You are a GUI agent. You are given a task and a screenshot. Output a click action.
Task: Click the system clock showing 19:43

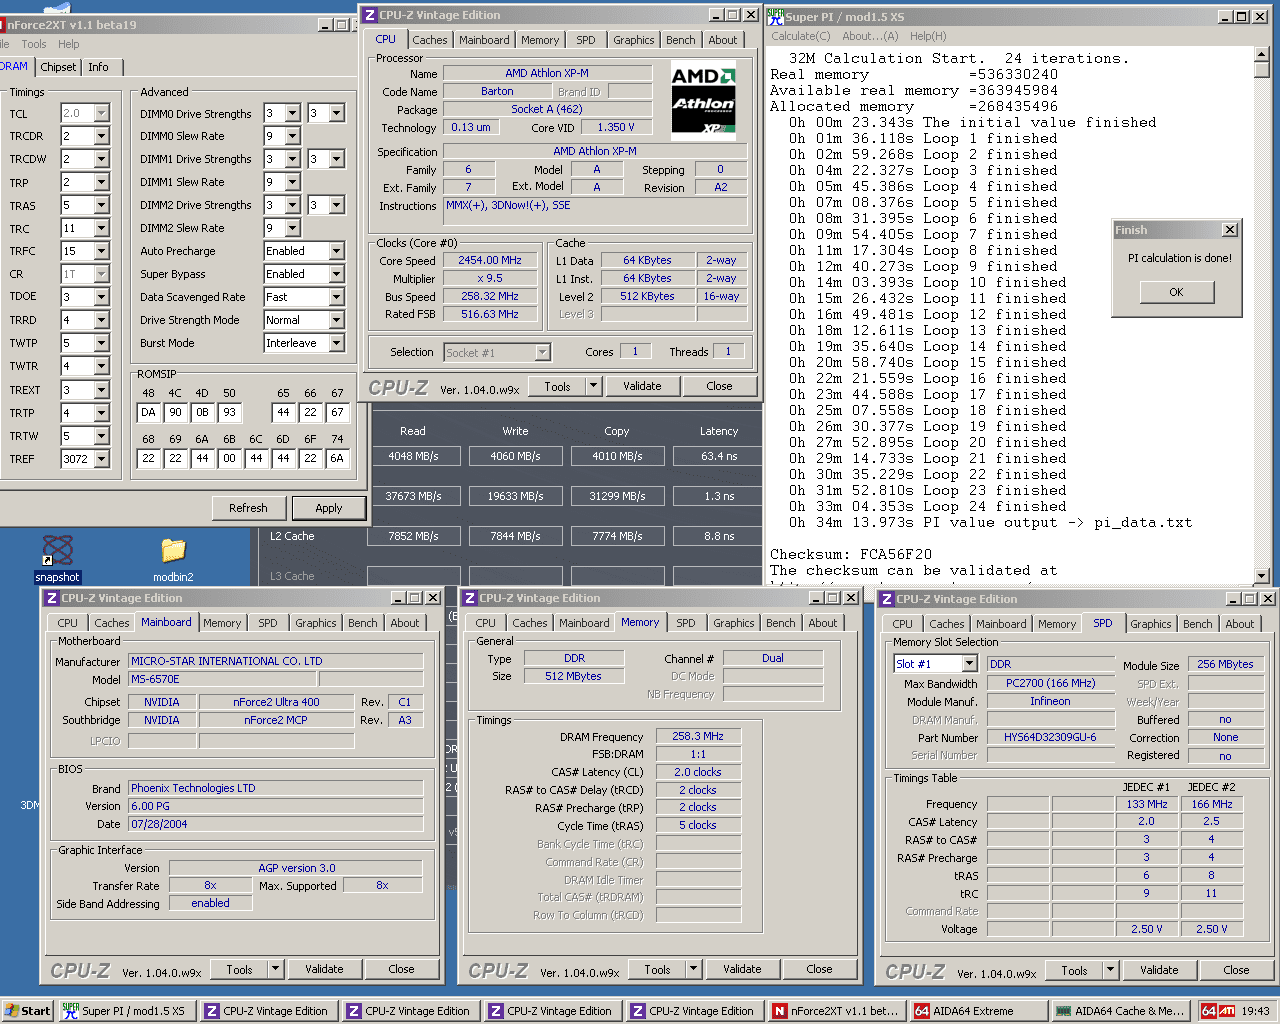(1256, 1011)
